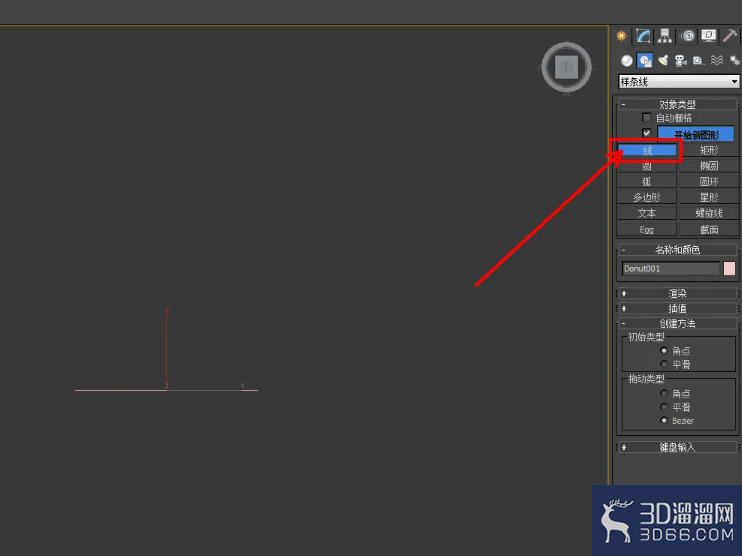Uncheck the 开始新图形 checkbox
Viewport: 742px width, 556px height.
coord(646,133)
